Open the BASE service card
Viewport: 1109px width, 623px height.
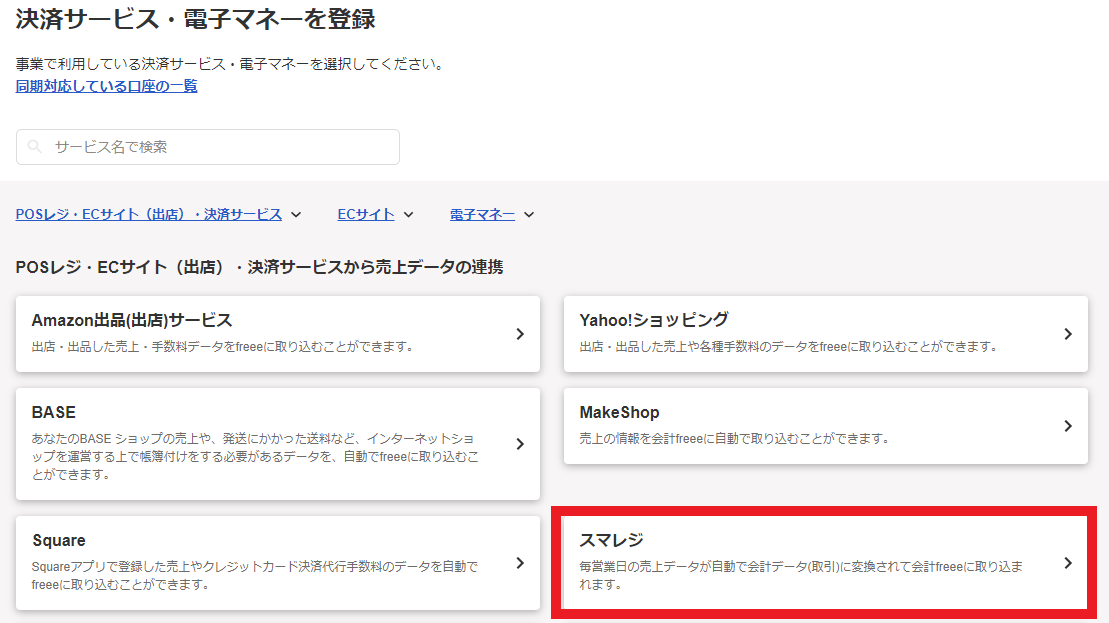[278, 444]
